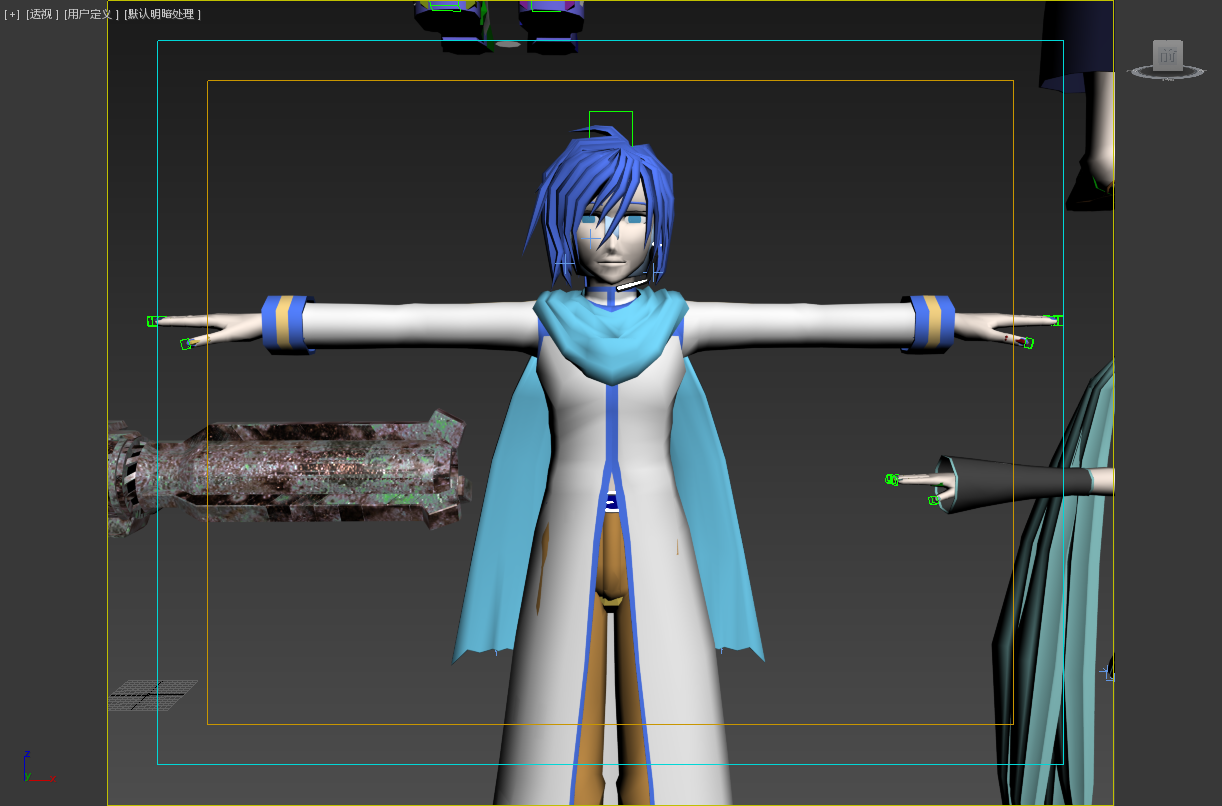
Task: Open the 用户定义 viewport settings menu
Action: tap(91, 15)
